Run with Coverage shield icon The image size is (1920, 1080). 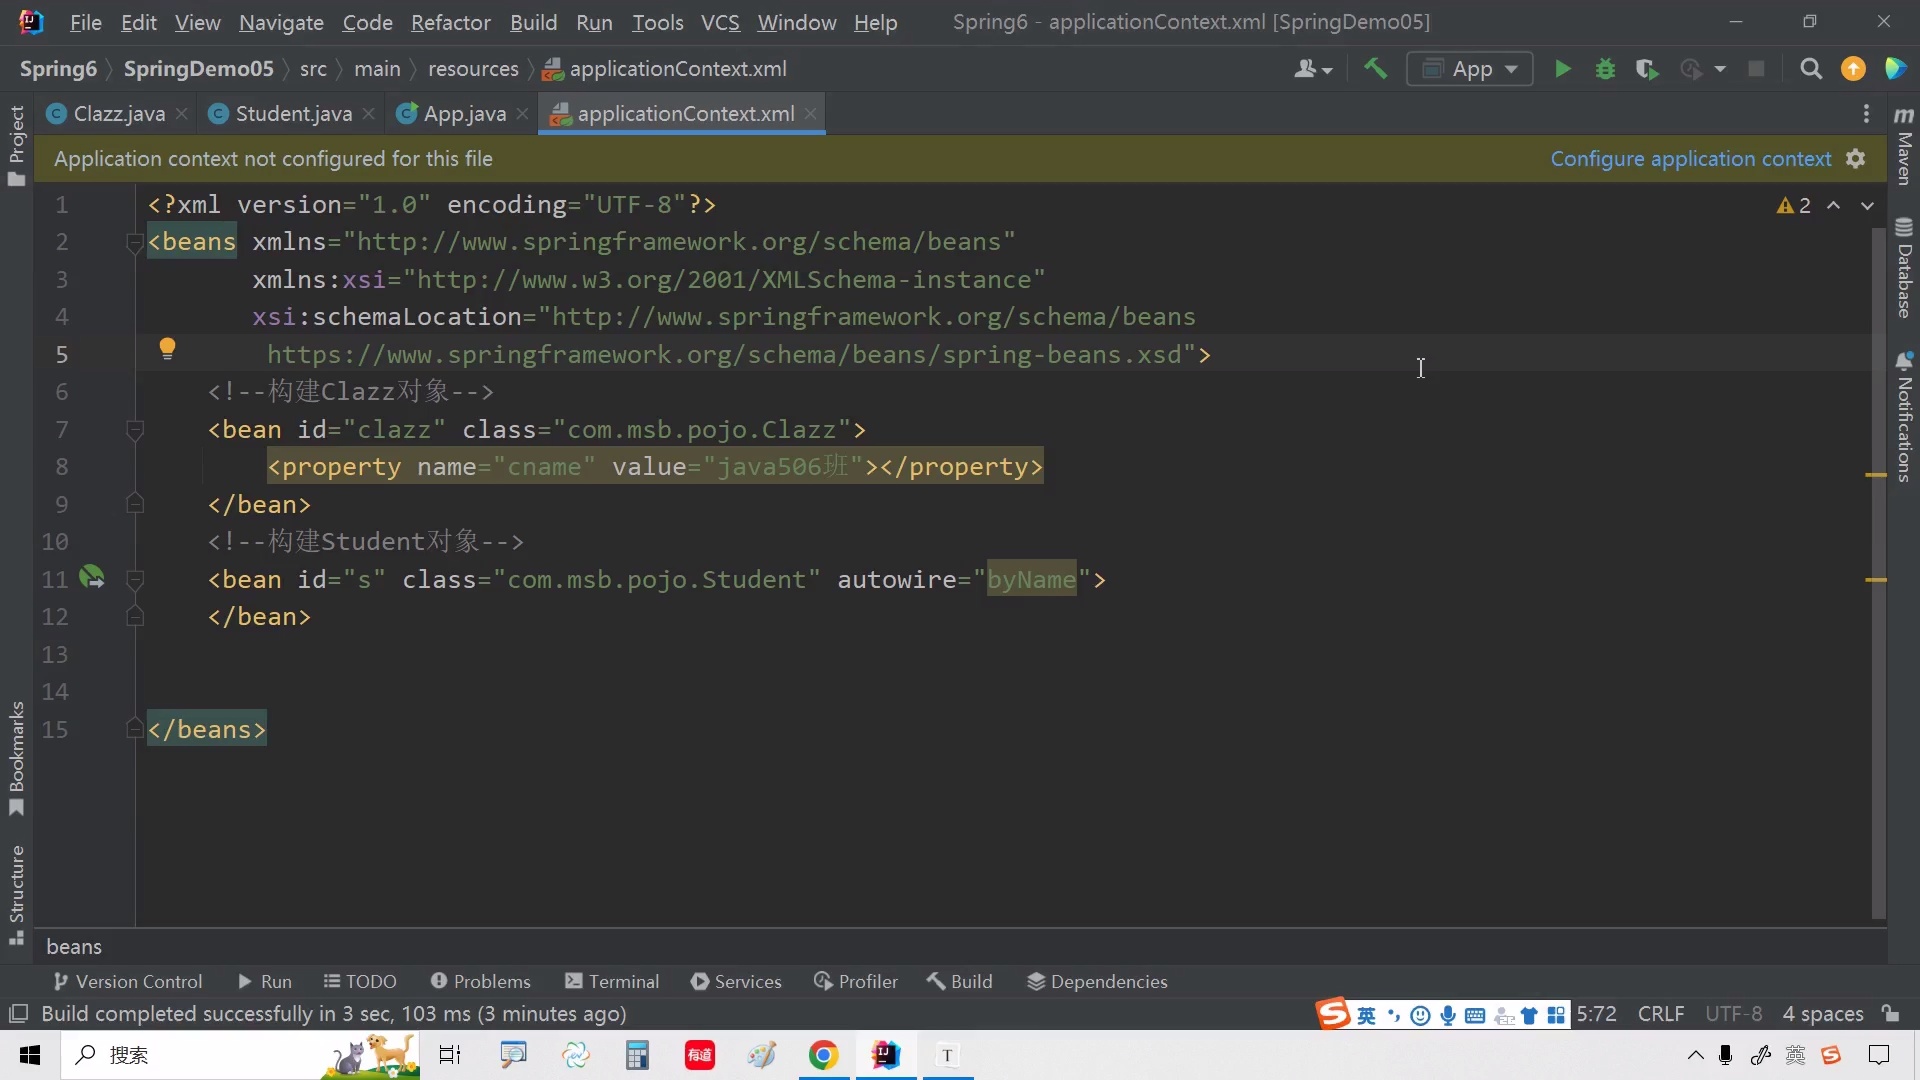(x=1646, y=69)
